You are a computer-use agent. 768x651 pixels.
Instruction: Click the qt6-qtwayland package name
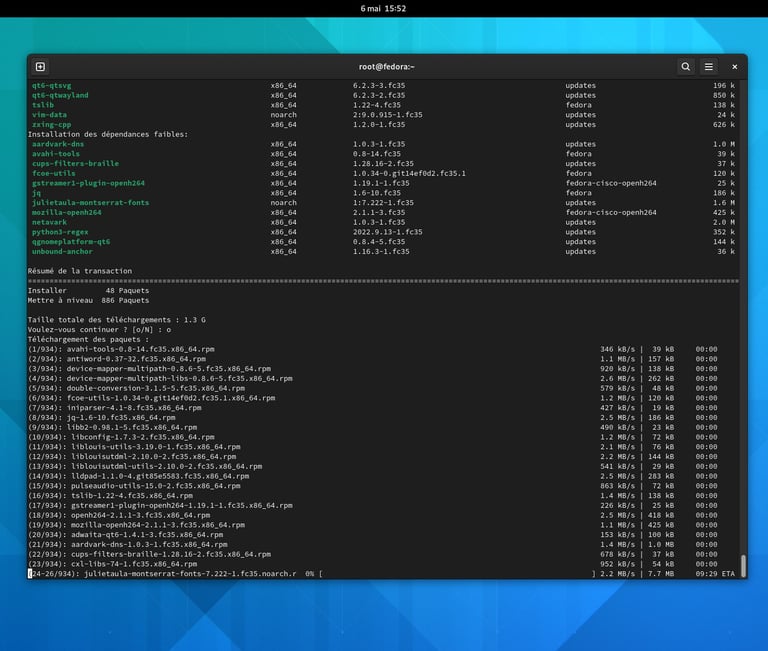pos(60,95)
